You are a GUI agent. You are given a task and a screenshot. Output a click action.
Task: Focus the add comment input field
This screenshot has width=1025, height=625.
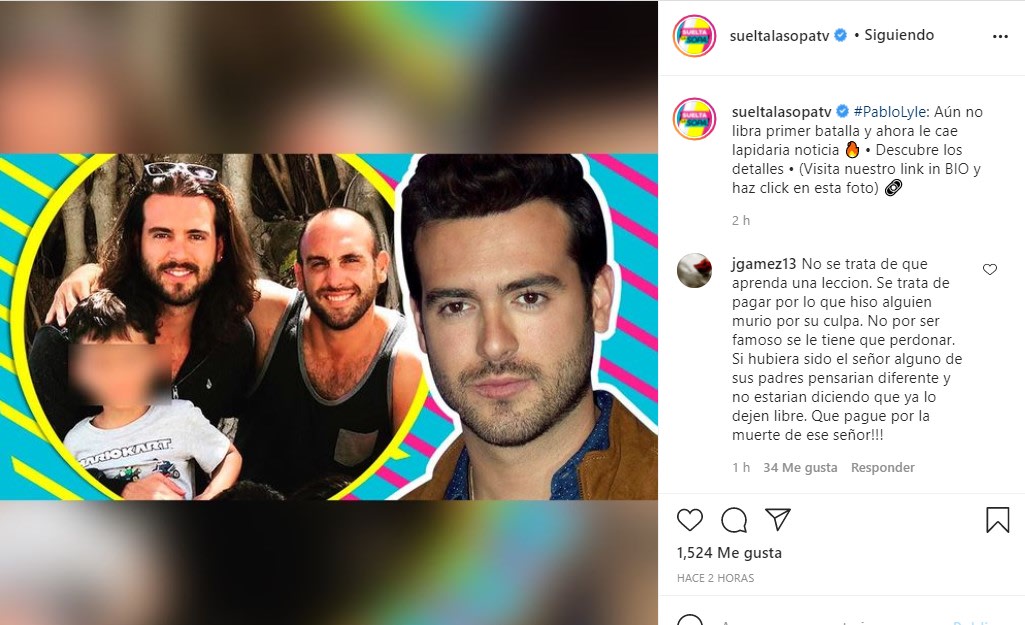pyautogui.click(x=830, y=620)
